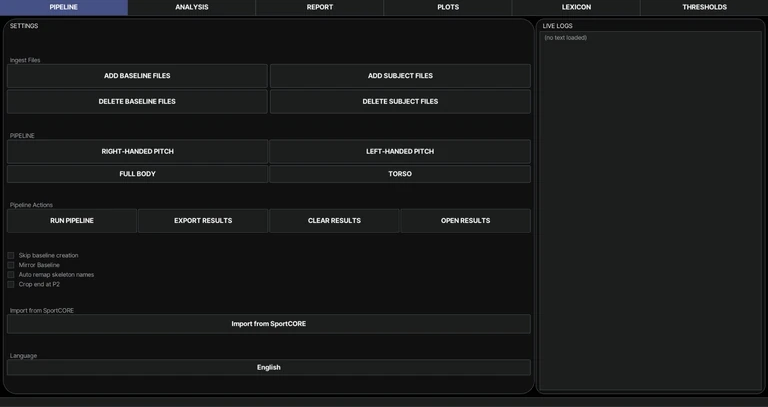Select DELETE BASELINE FILES
The height and width of the screenshot is (407, 768).
pos(137,101)
